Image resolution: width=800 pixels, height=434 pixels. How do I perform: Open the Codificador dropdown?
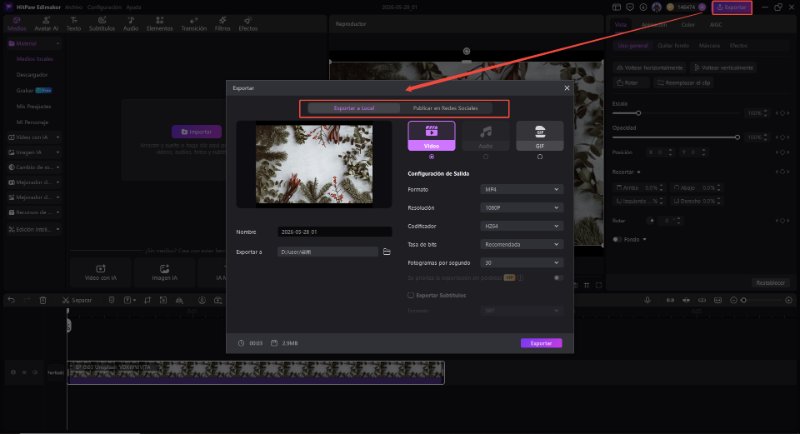(x=521, y=226)
